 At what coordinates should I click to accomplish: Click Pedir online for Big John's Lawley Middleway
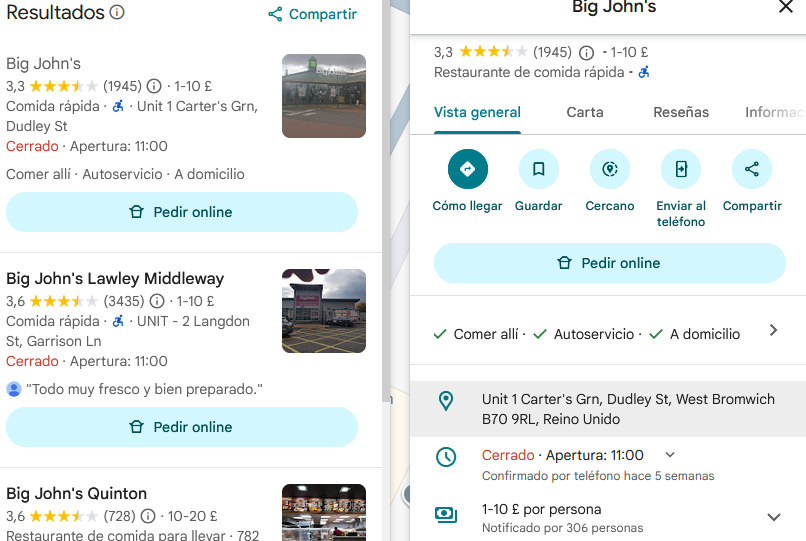[x=181, y=427]
